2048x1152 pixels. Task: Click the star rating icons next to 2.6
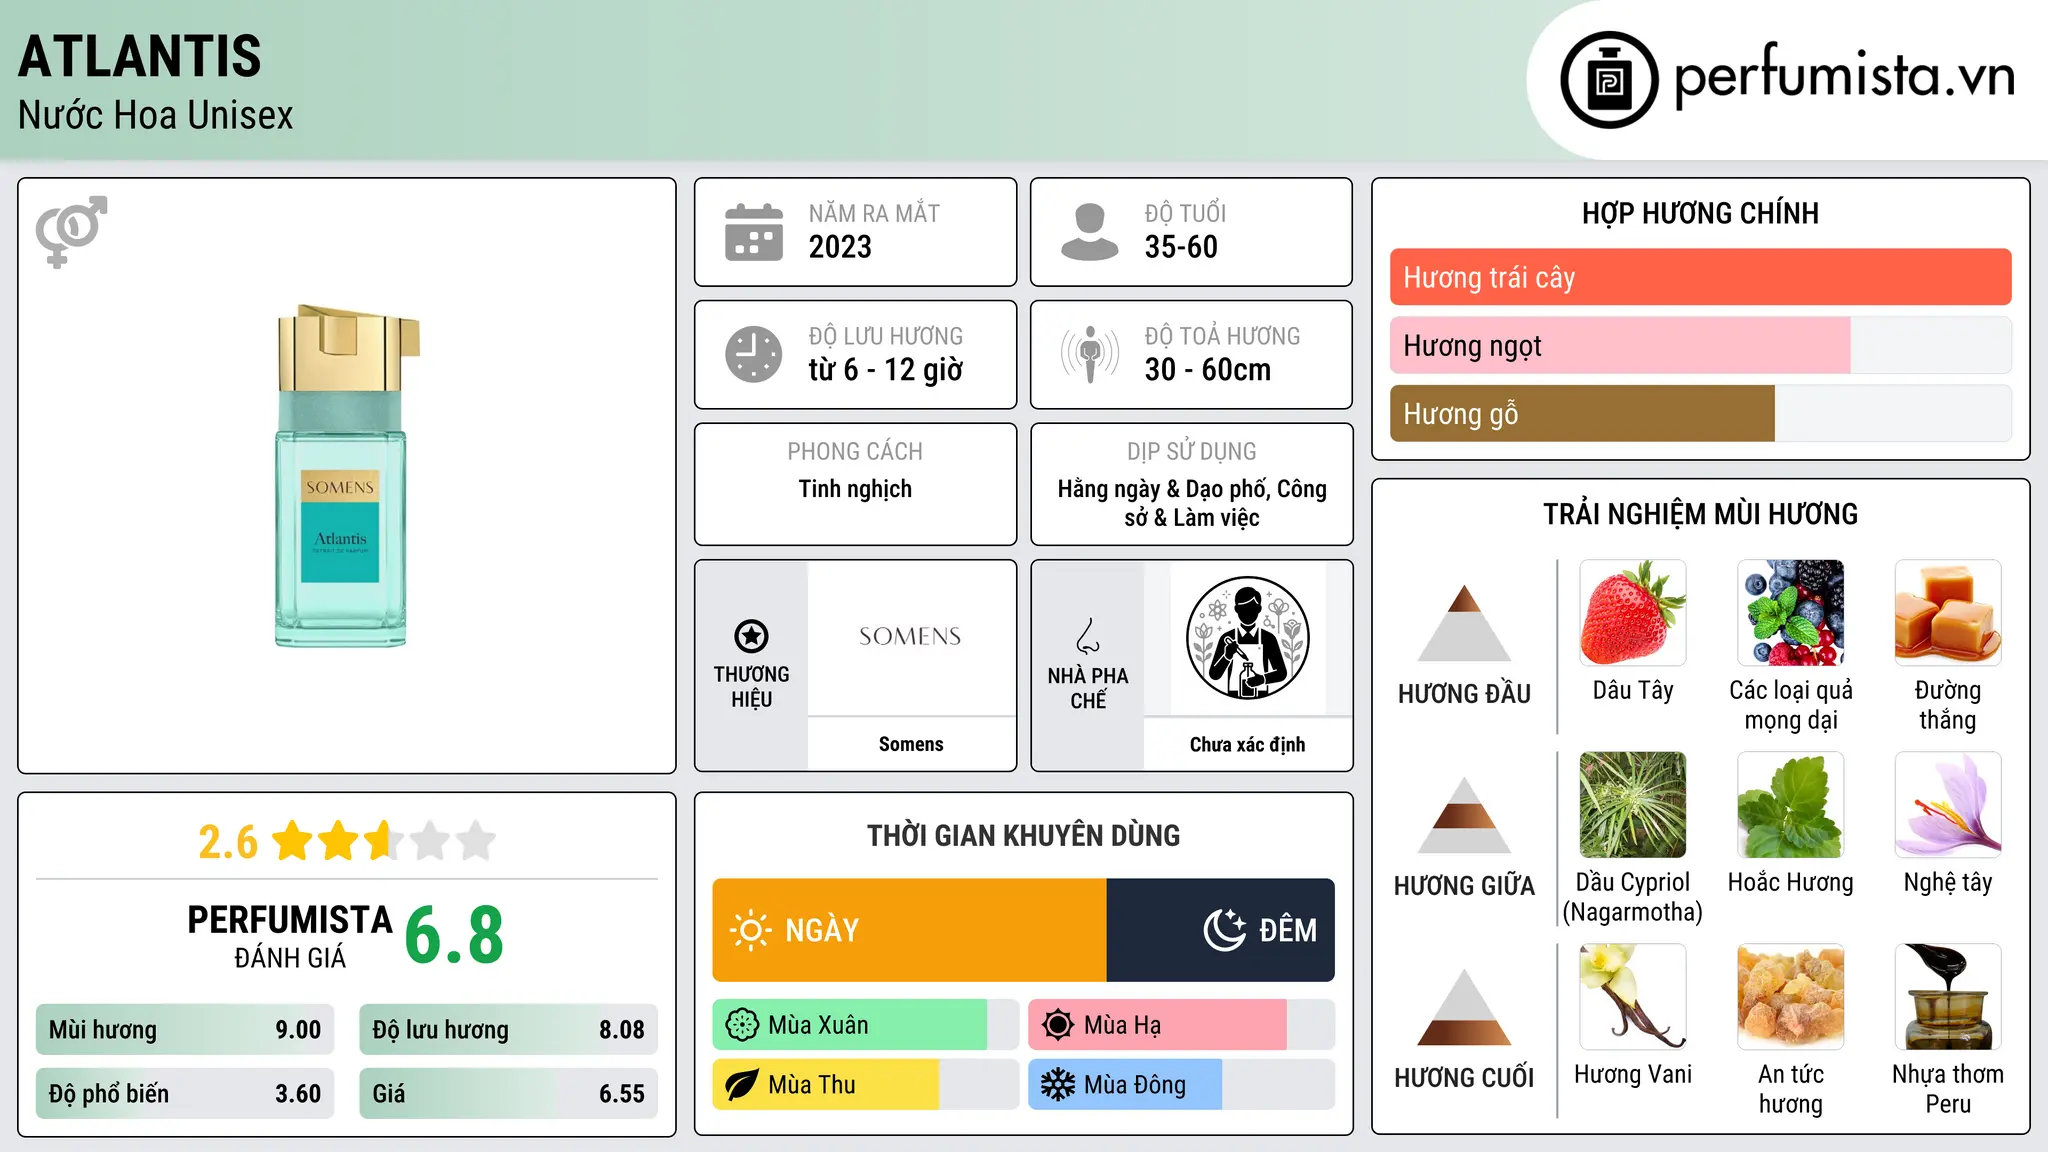point(384,841)
